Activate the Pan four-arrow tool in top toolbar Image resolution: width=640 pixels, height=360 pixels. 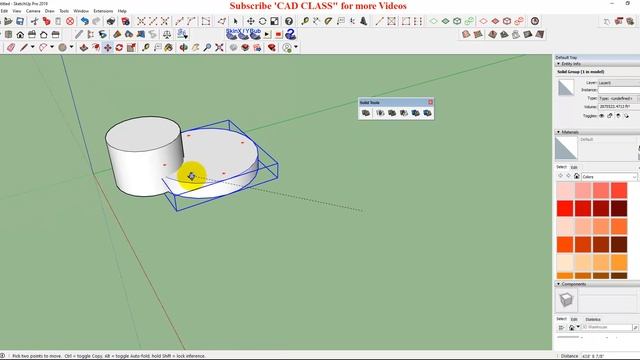point(251,21)
